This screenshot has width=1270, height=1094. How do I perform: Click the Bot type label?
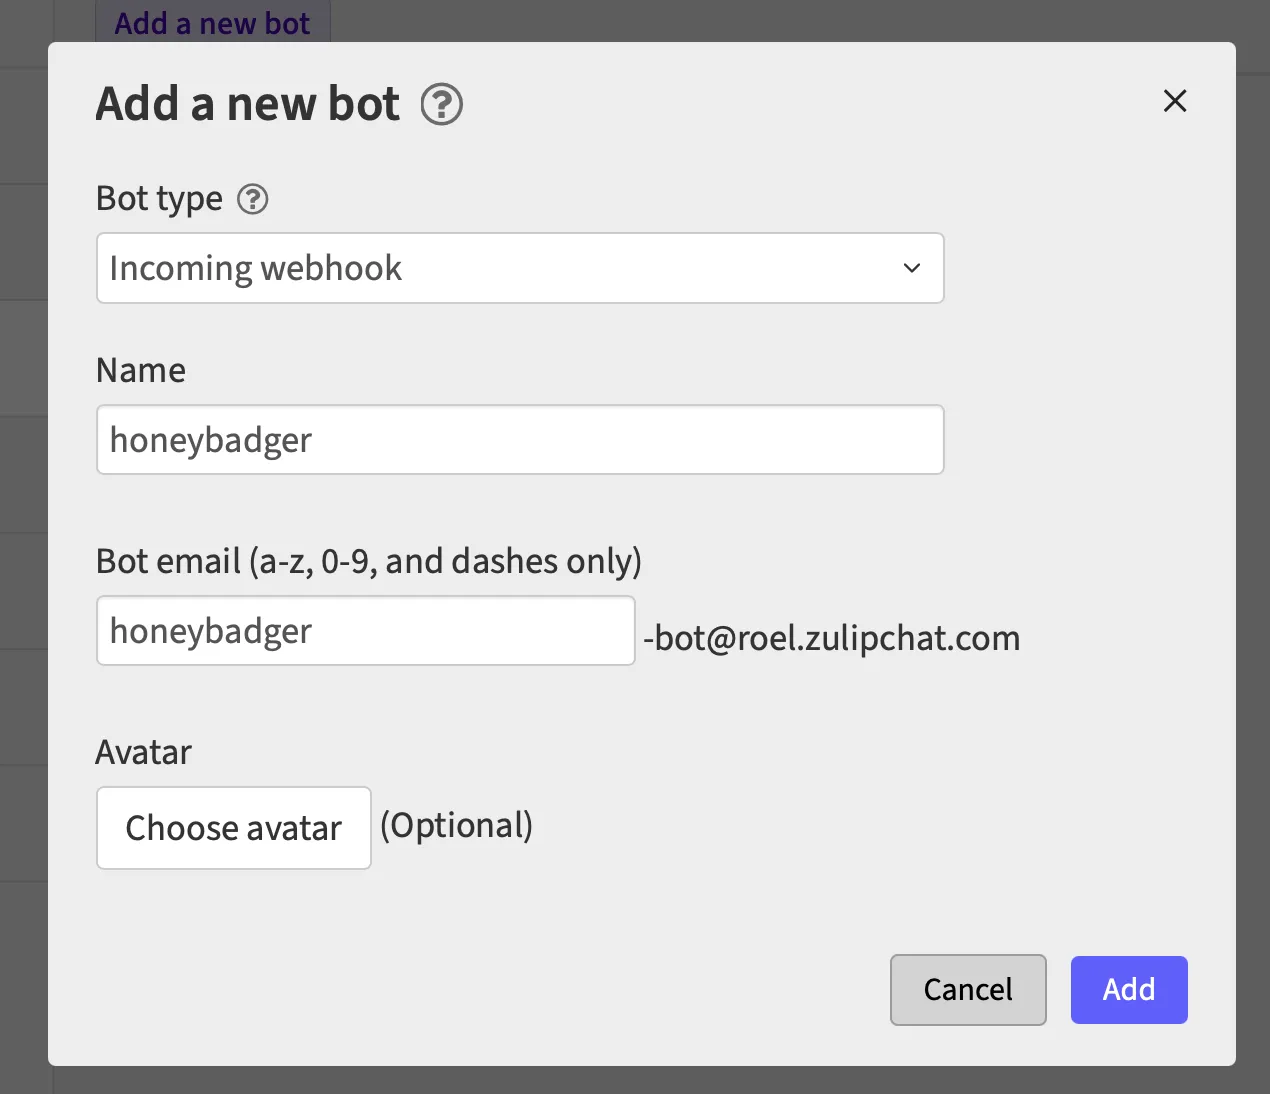click(159, 198)
